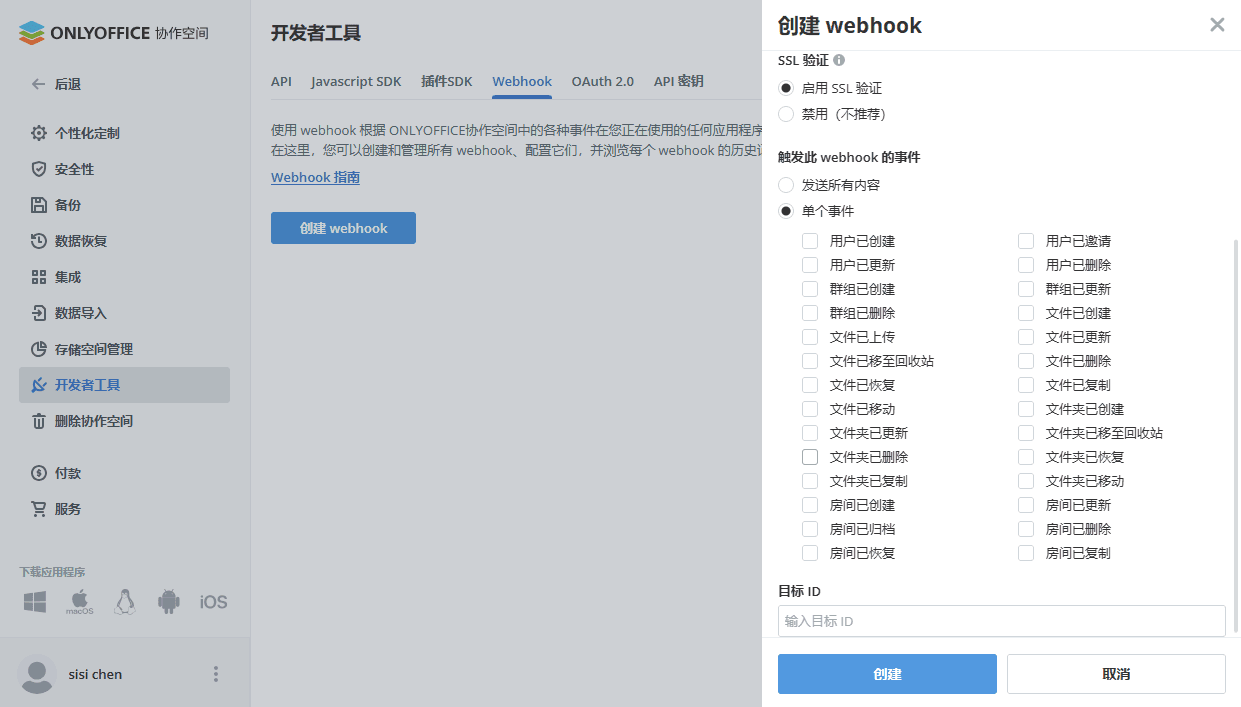Image resolution: width=1241 pixels, height=707 pixels.
Task: Open the API 密钥 tab
Action: (x=679, y=82)
